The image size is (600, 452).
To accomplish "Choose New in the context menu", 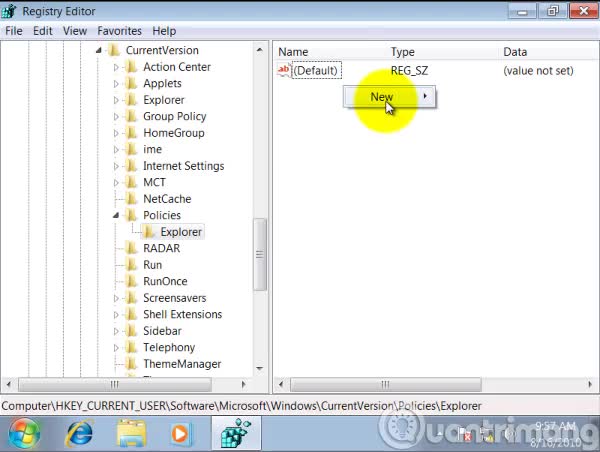I will [x=389, y=97].
